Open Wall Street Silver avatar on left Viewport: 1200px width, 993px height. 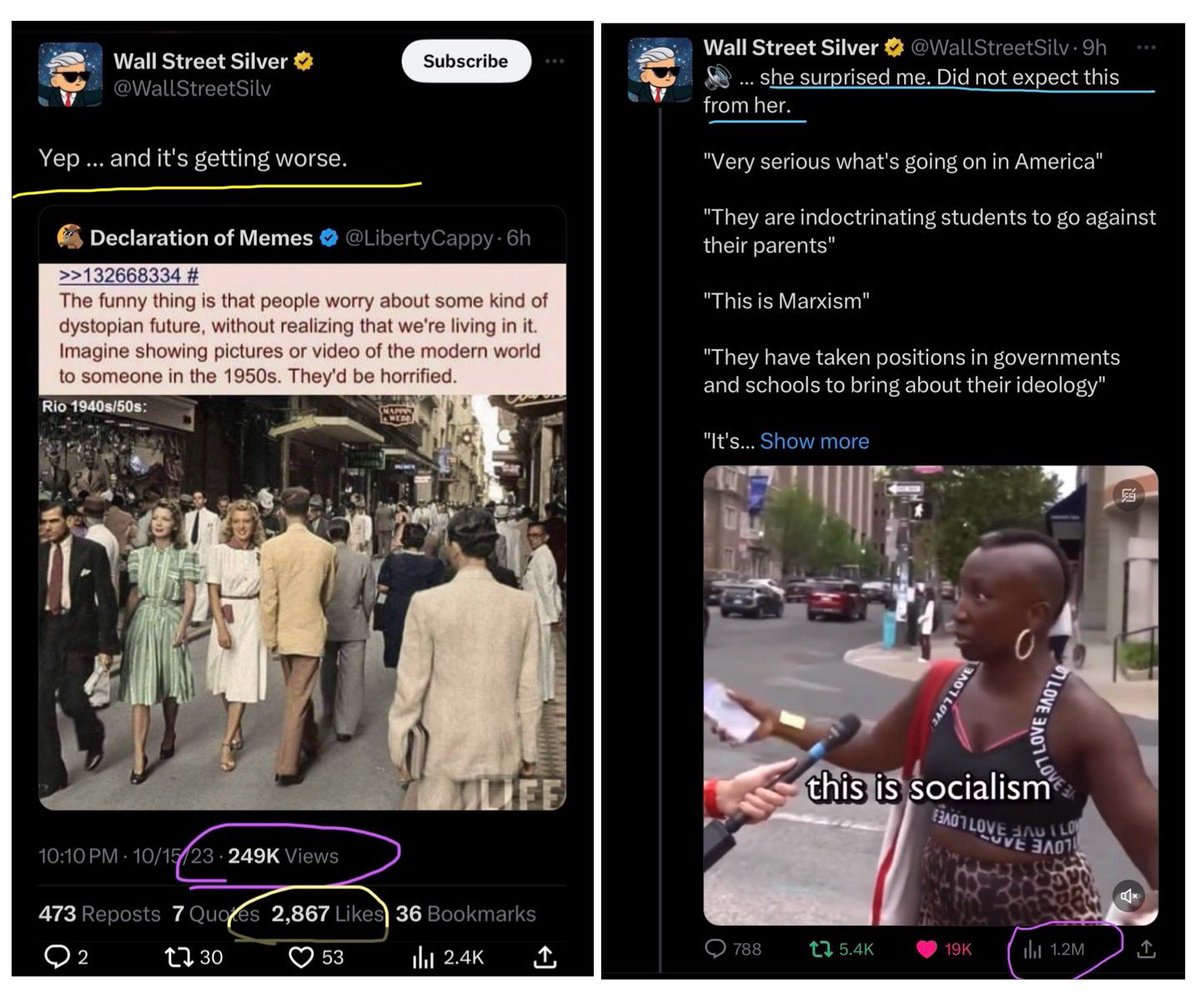tap(70, 74)
